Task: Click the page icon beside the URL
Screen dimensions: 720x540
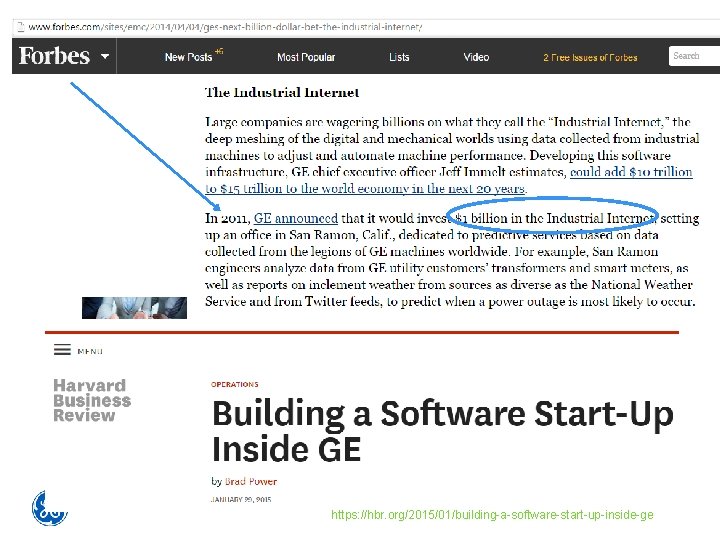Action: pyautogui.click(x=20, y=27)
